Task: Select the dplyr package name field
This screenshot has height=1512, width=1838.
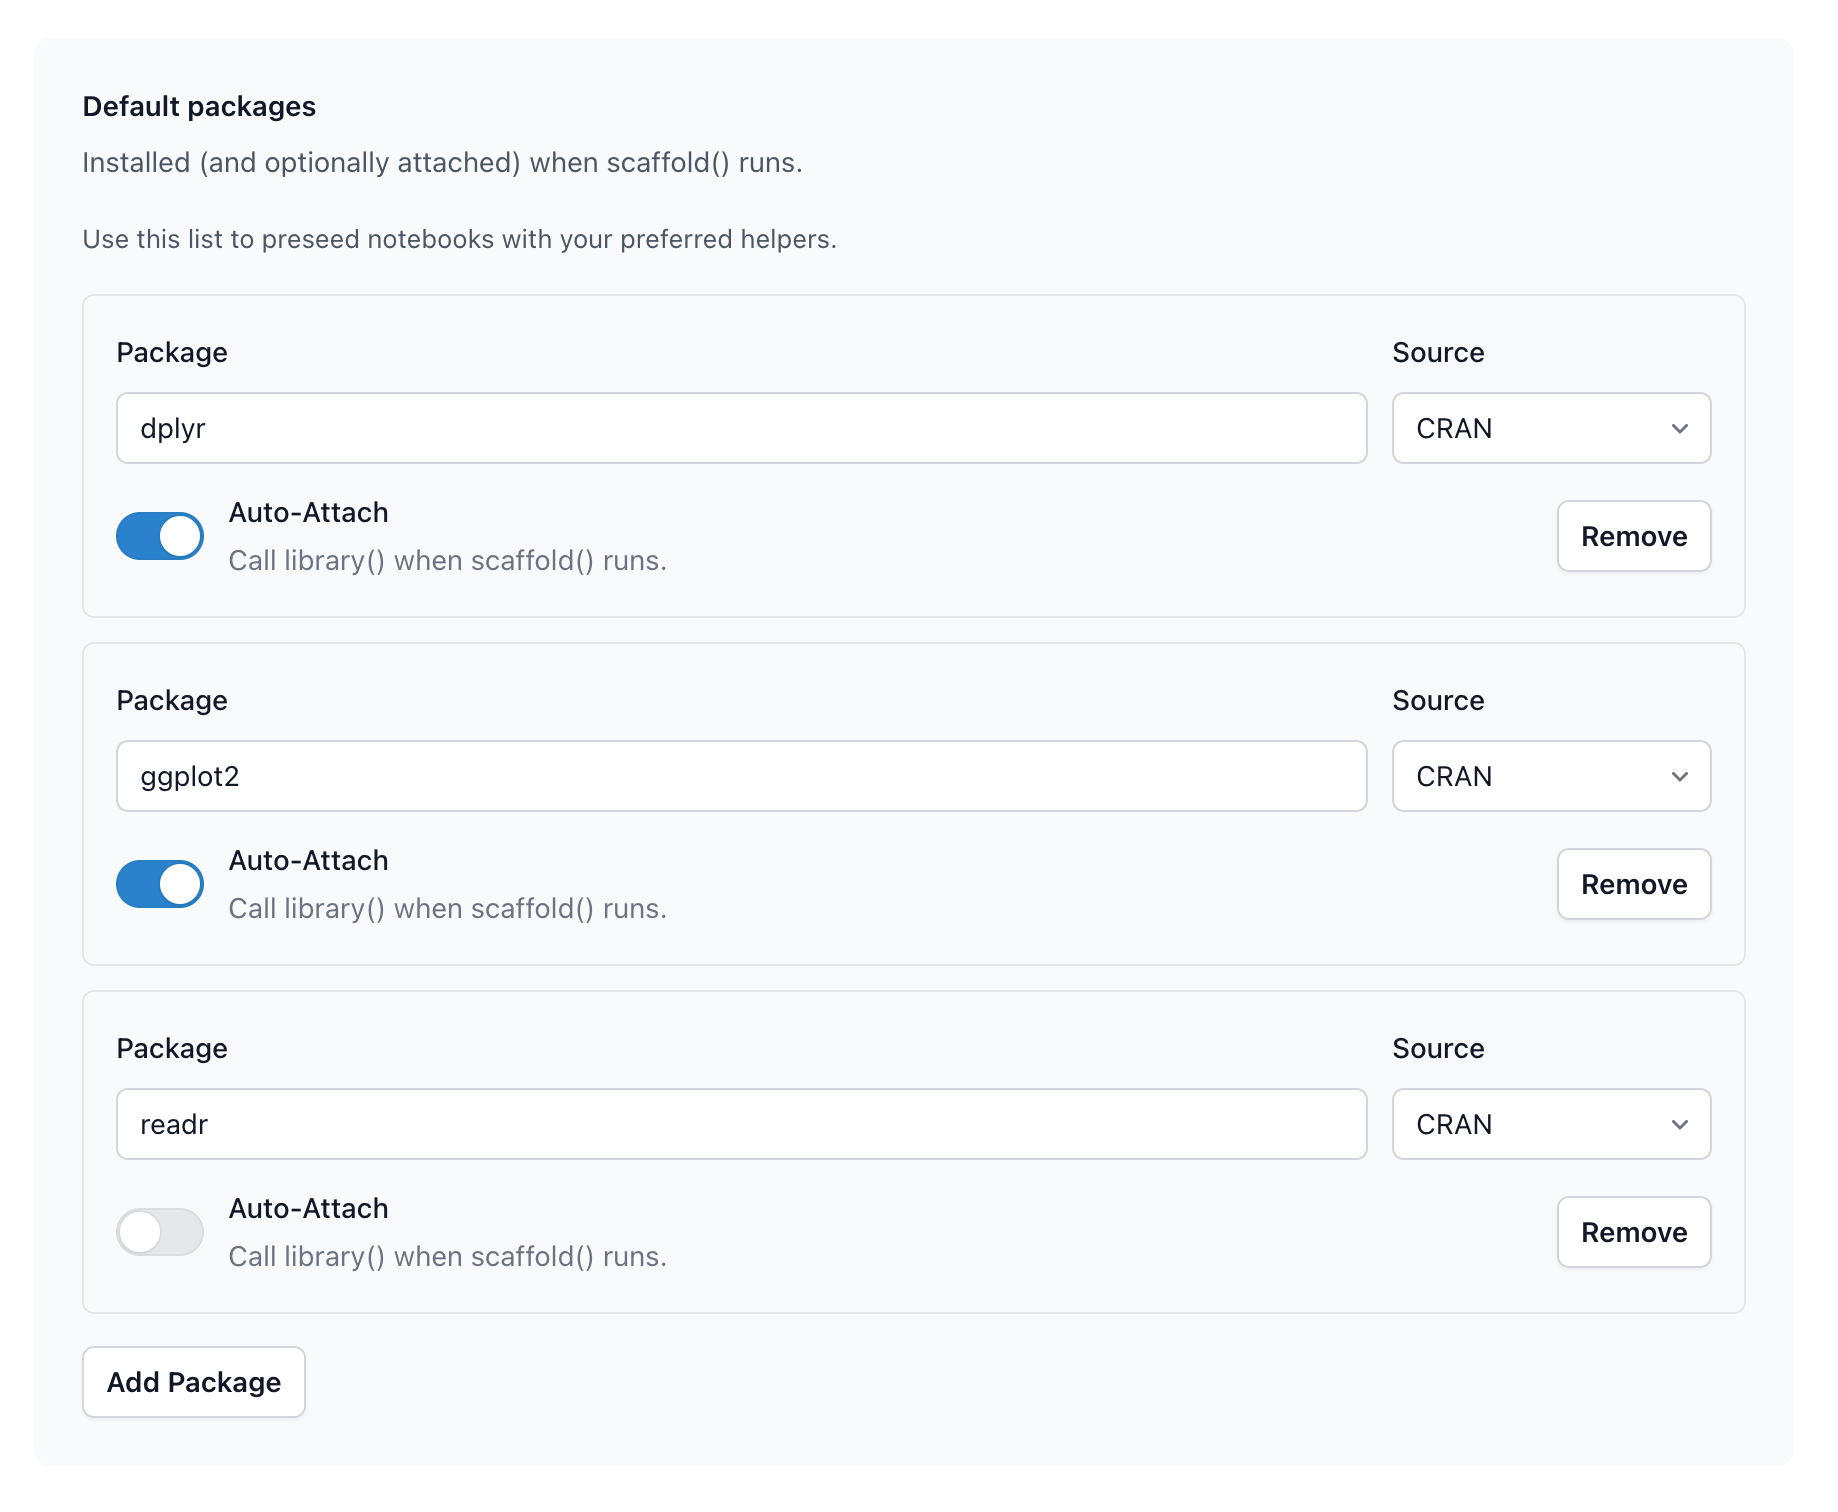Action: (741, 428)
